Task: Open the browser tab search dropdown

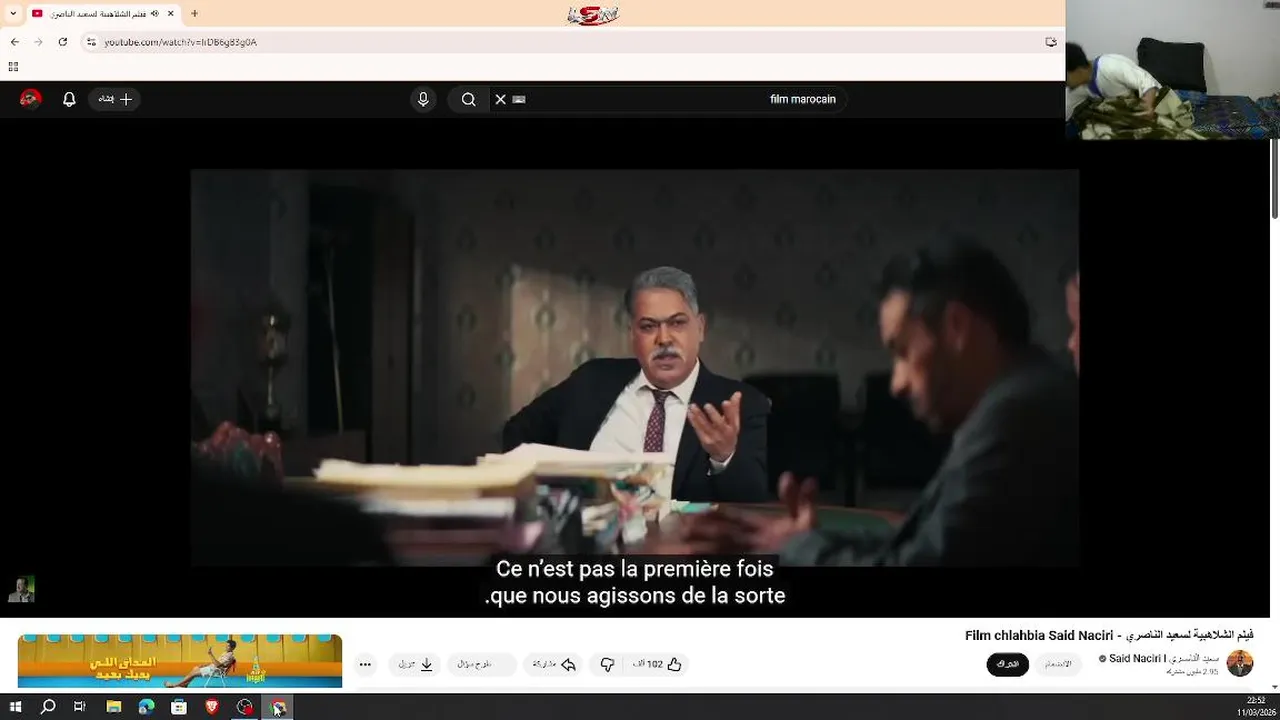Action: (x=13, y=14)
